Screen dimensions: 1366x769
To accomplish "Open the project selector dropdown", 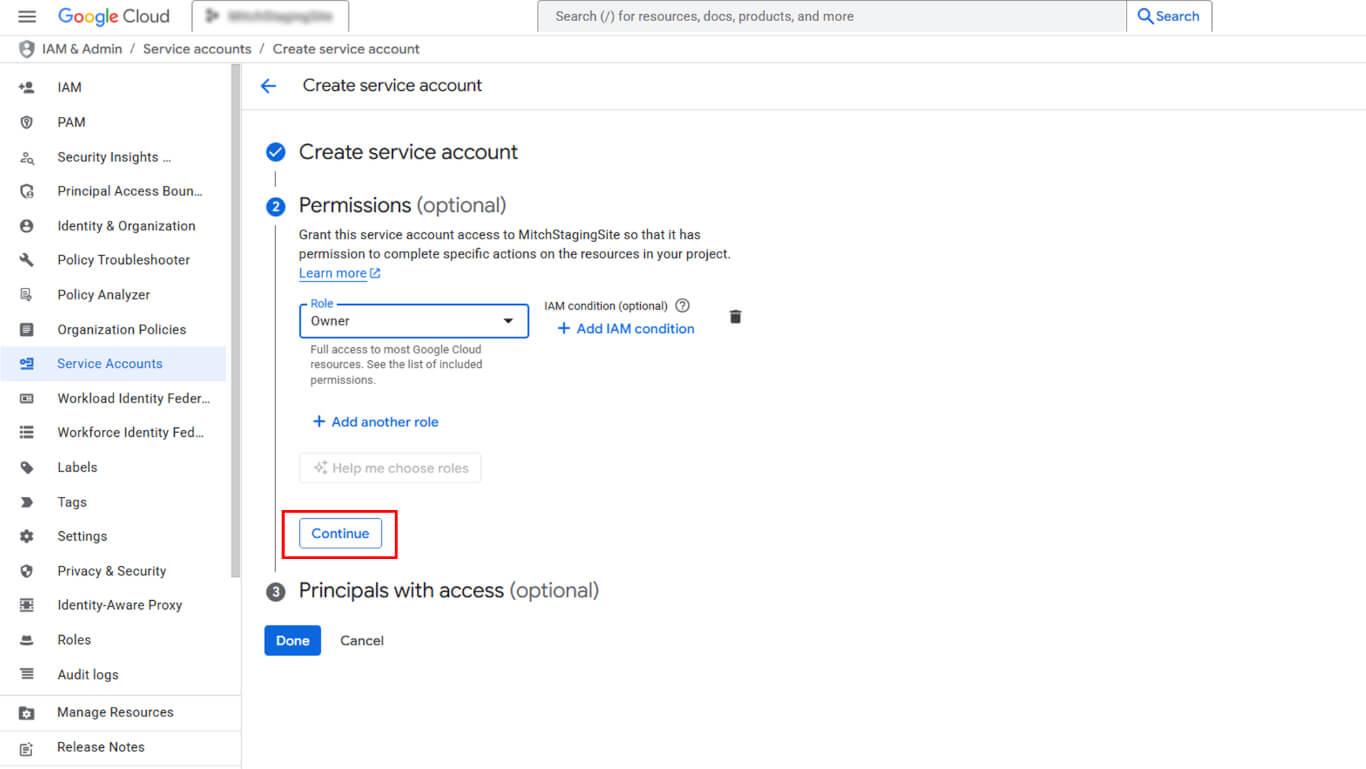I will click(270, 17).
